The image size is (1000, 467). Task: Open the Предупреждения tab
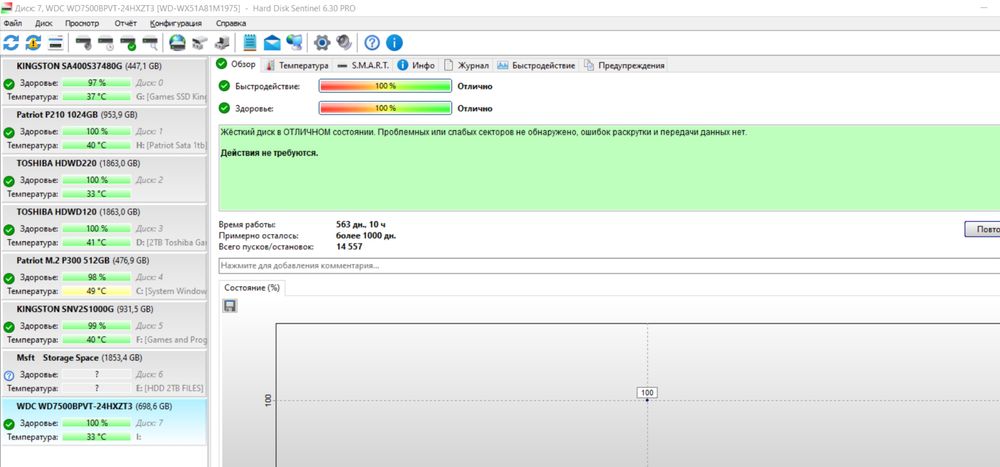click(624, 65)
